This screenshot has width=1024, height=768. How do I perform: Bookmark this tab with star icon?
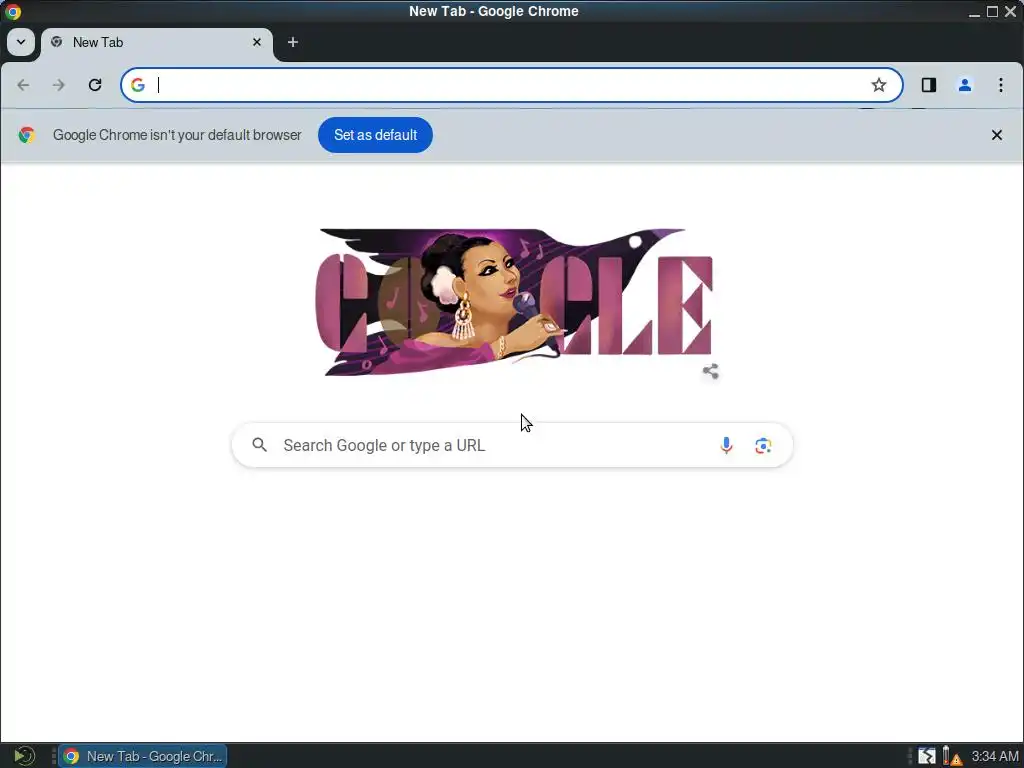click(x=878, y=85)
